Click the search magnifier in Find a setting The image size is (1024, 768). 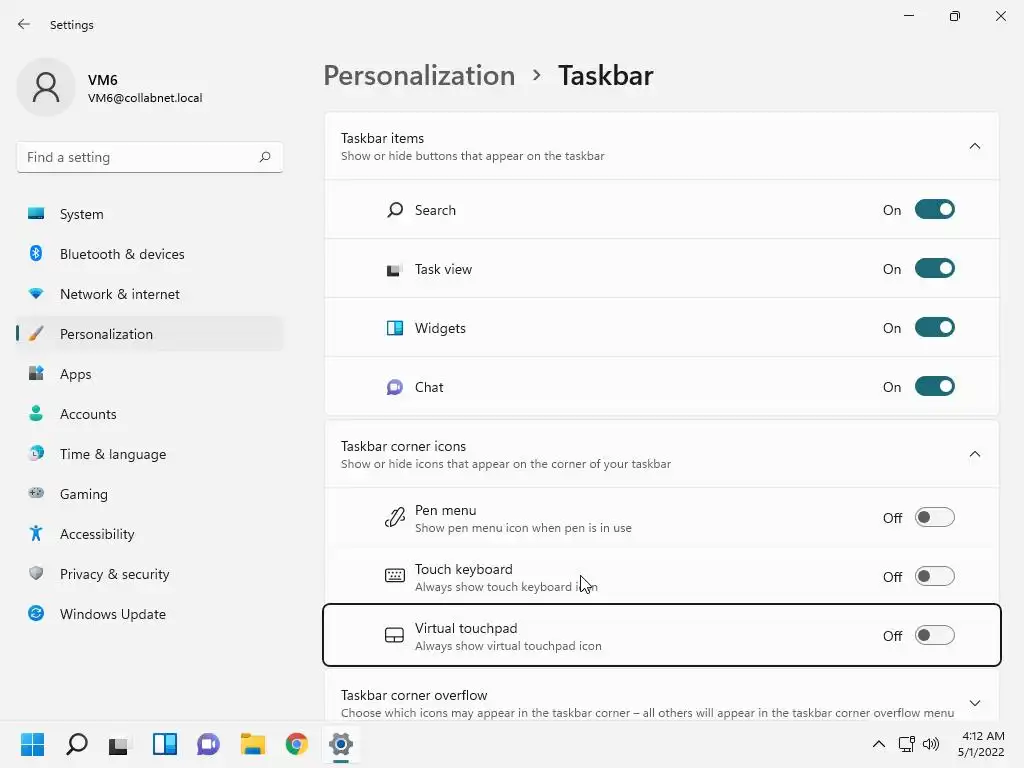pos(265,157)
